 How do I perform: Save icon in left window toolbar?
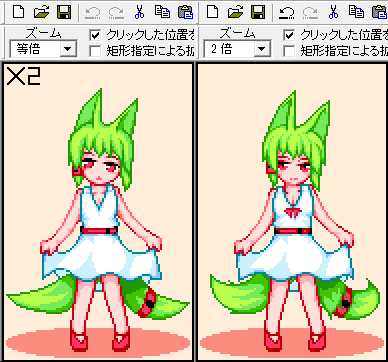click(63, 12)
